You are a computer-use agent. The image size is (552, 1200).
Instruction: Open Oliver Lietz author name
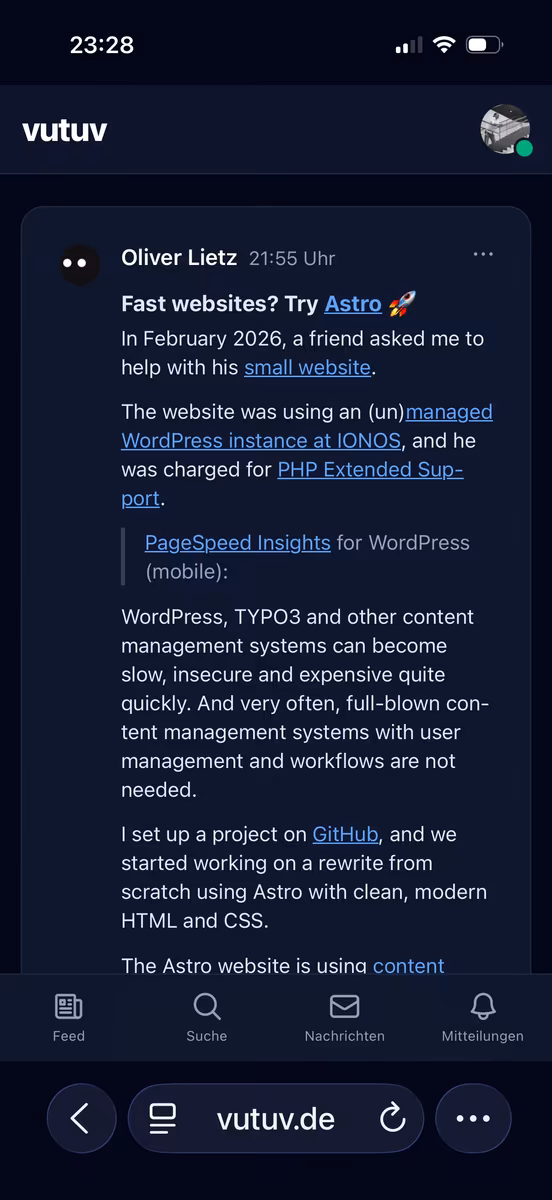click(179, 258)
